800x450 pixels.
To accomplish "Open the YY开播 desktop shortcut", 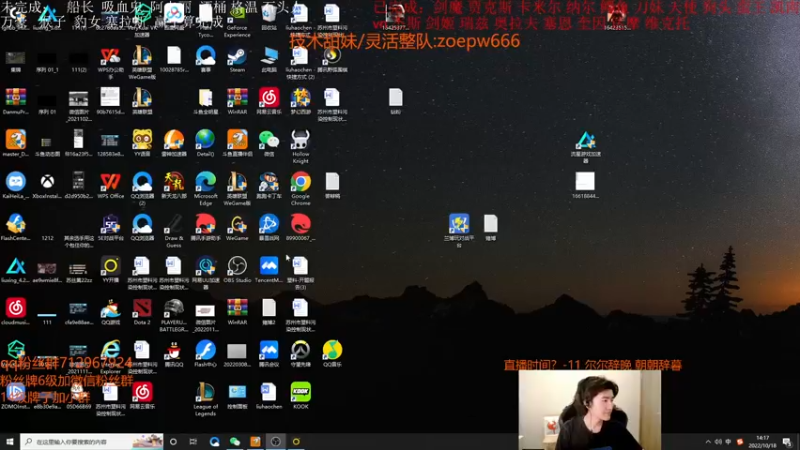I will pos(111,270).
